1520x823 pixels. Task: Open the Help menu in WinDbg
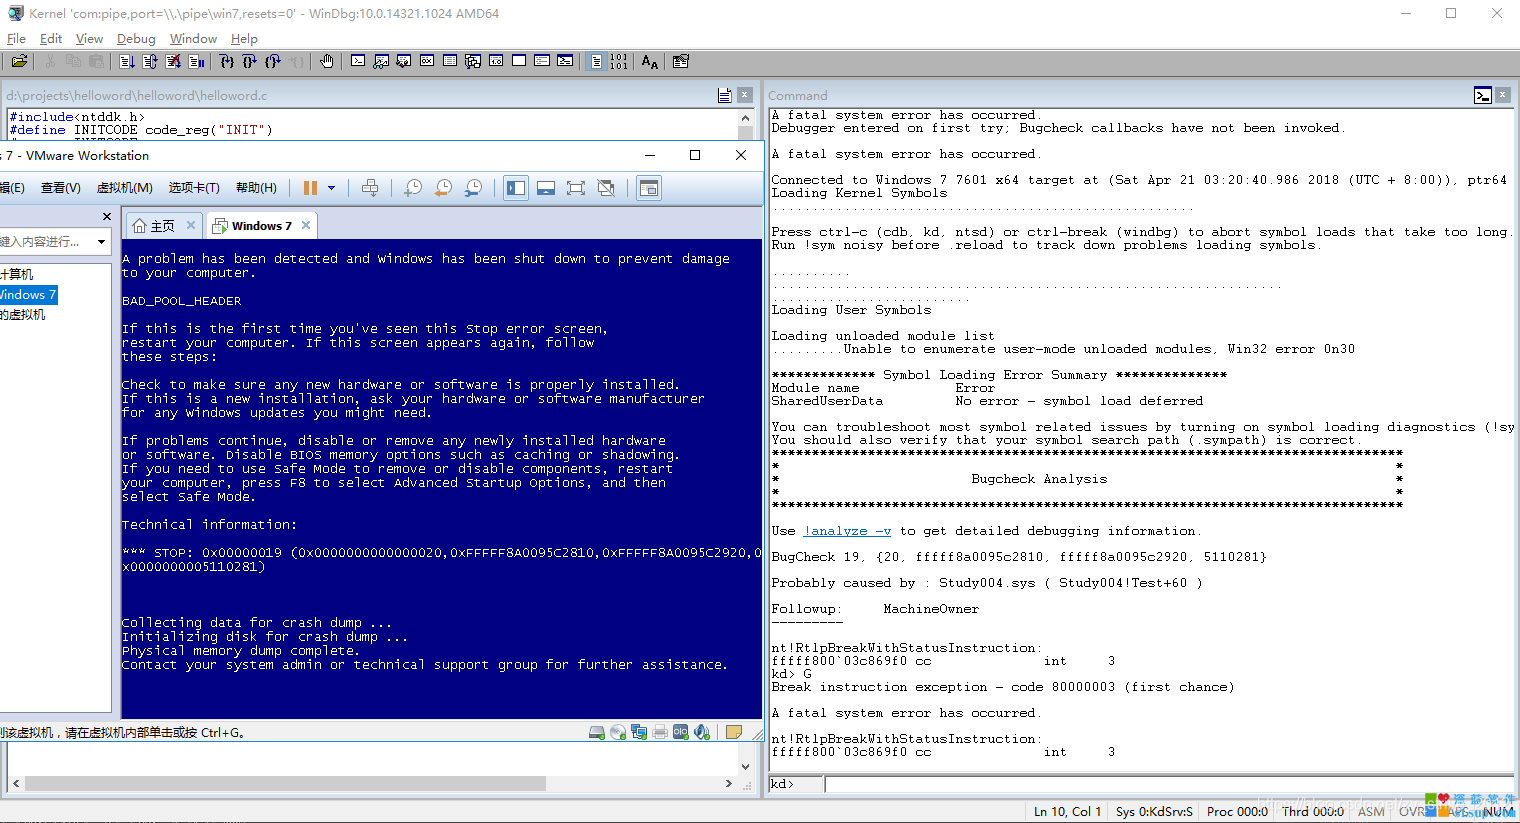point(244,39)
